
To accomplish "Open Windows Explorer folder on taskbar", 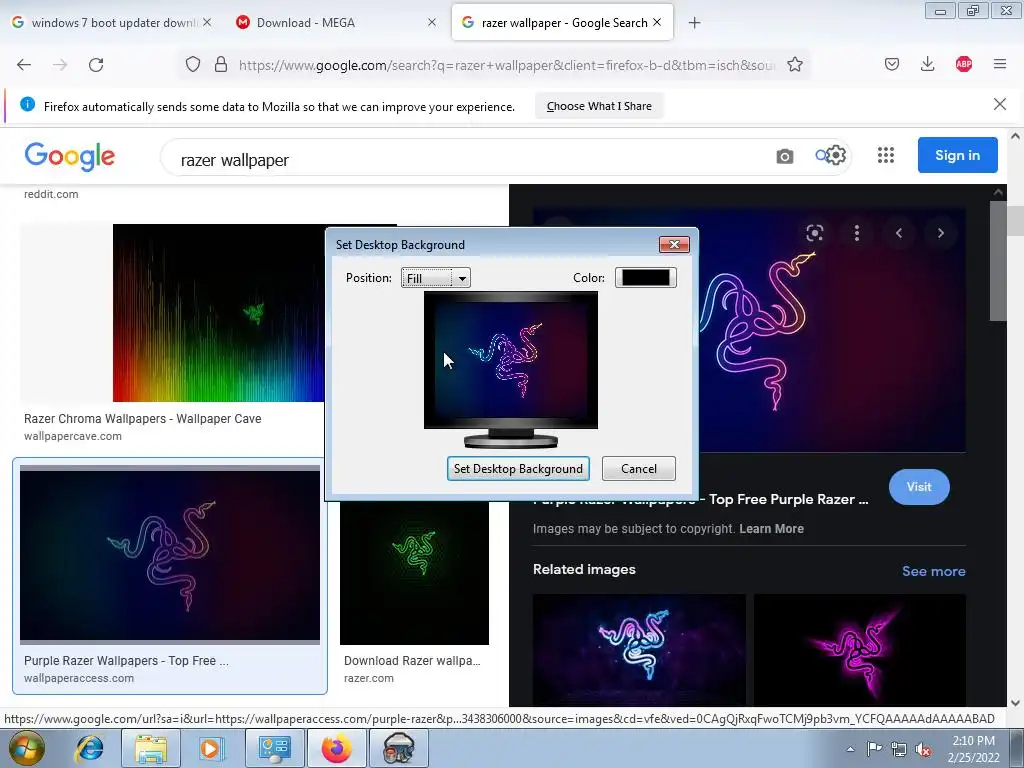I will (x=151, y=748).
